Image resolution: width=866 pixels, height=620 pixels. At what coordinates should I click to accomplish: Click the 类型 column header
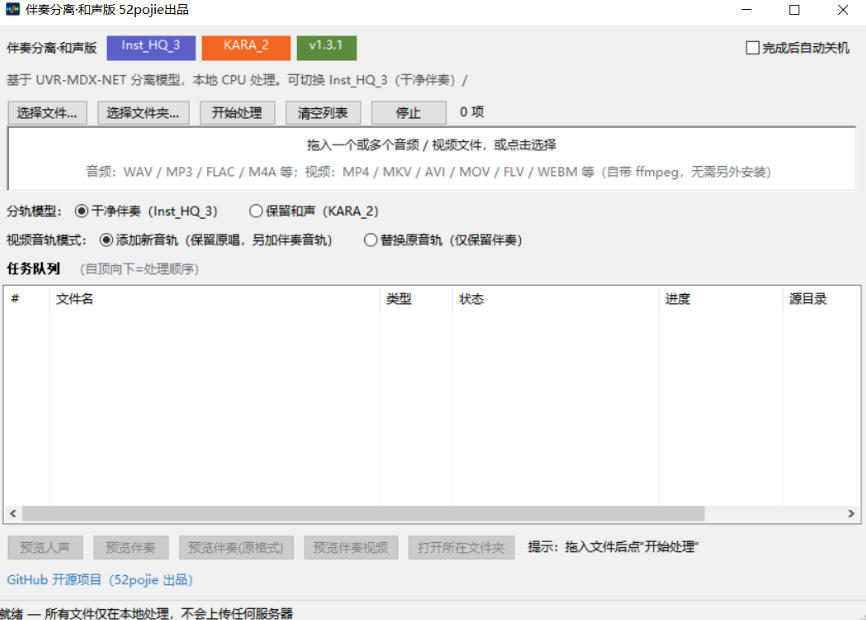pos(416,299)
